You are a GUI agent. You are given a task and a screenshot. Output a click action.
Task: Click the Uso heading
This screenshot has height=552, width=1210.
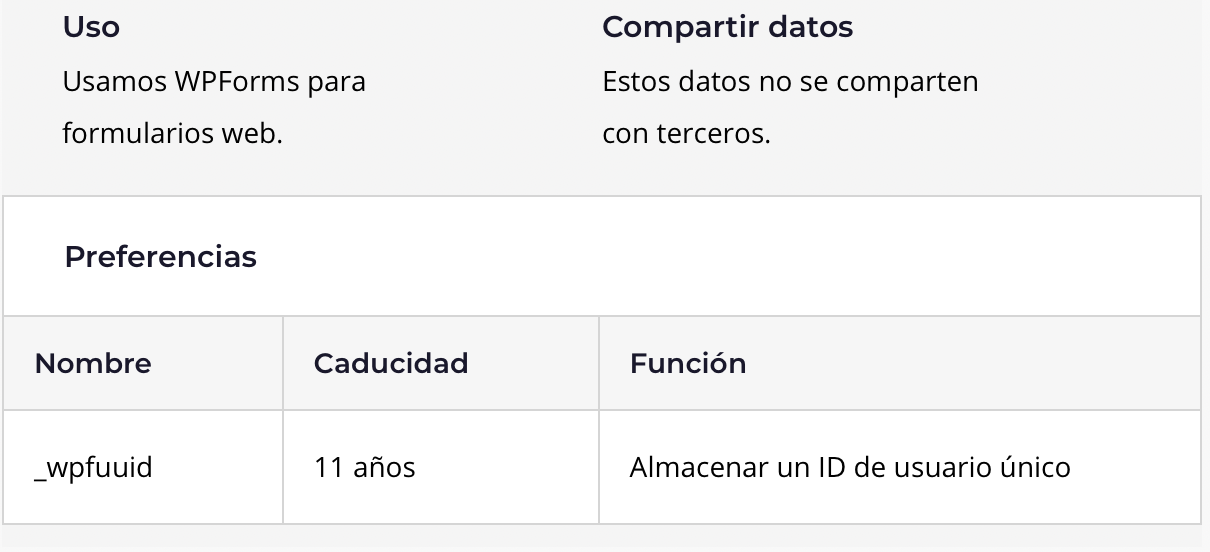coord(91,28)
